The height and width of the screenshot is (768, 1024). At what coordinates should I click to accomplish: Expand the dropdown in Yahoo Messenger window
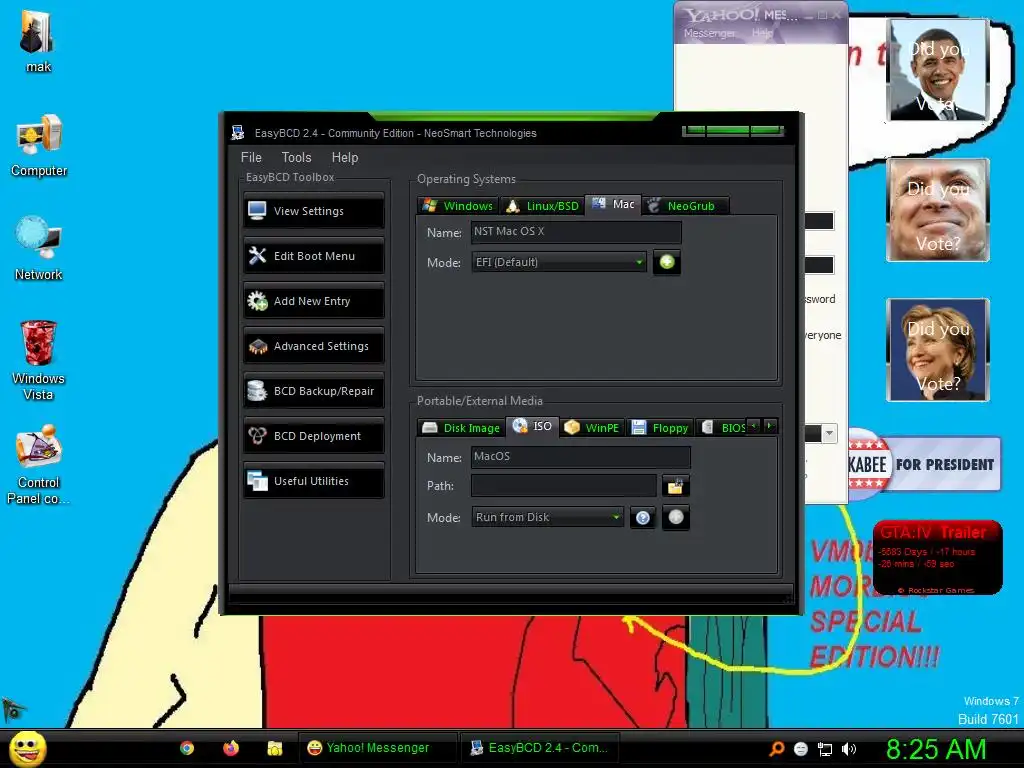point(829,433)
